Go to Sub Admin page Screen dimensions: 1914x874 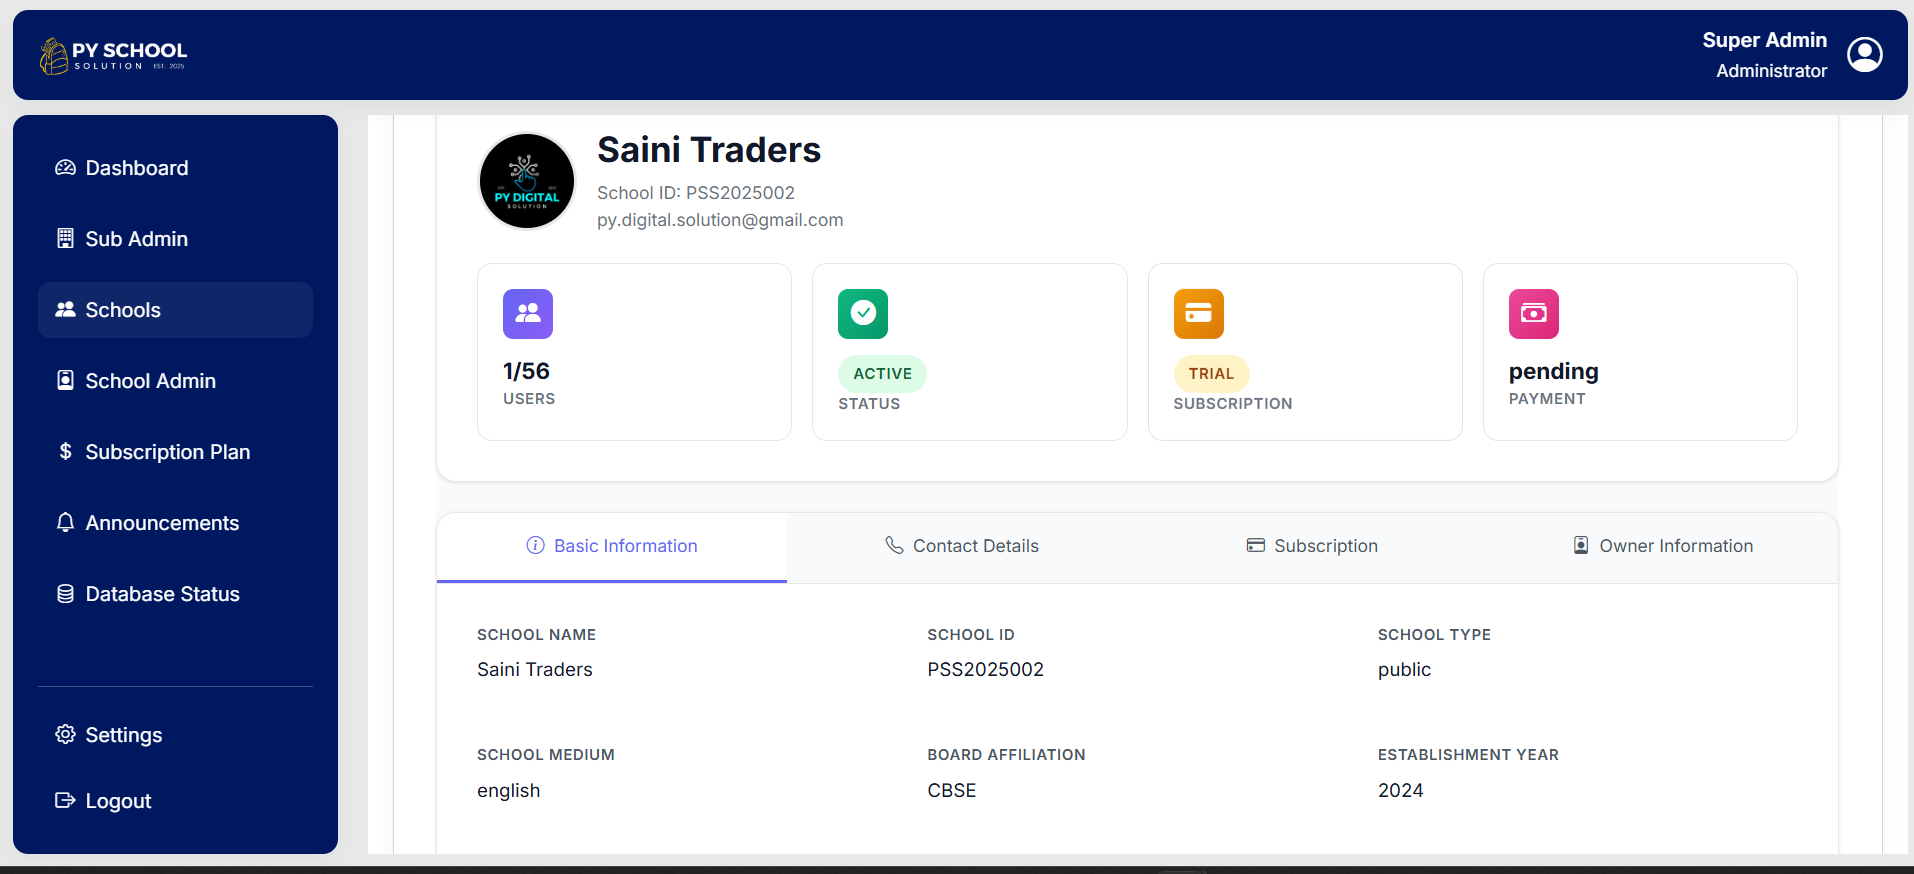(175, 239)
